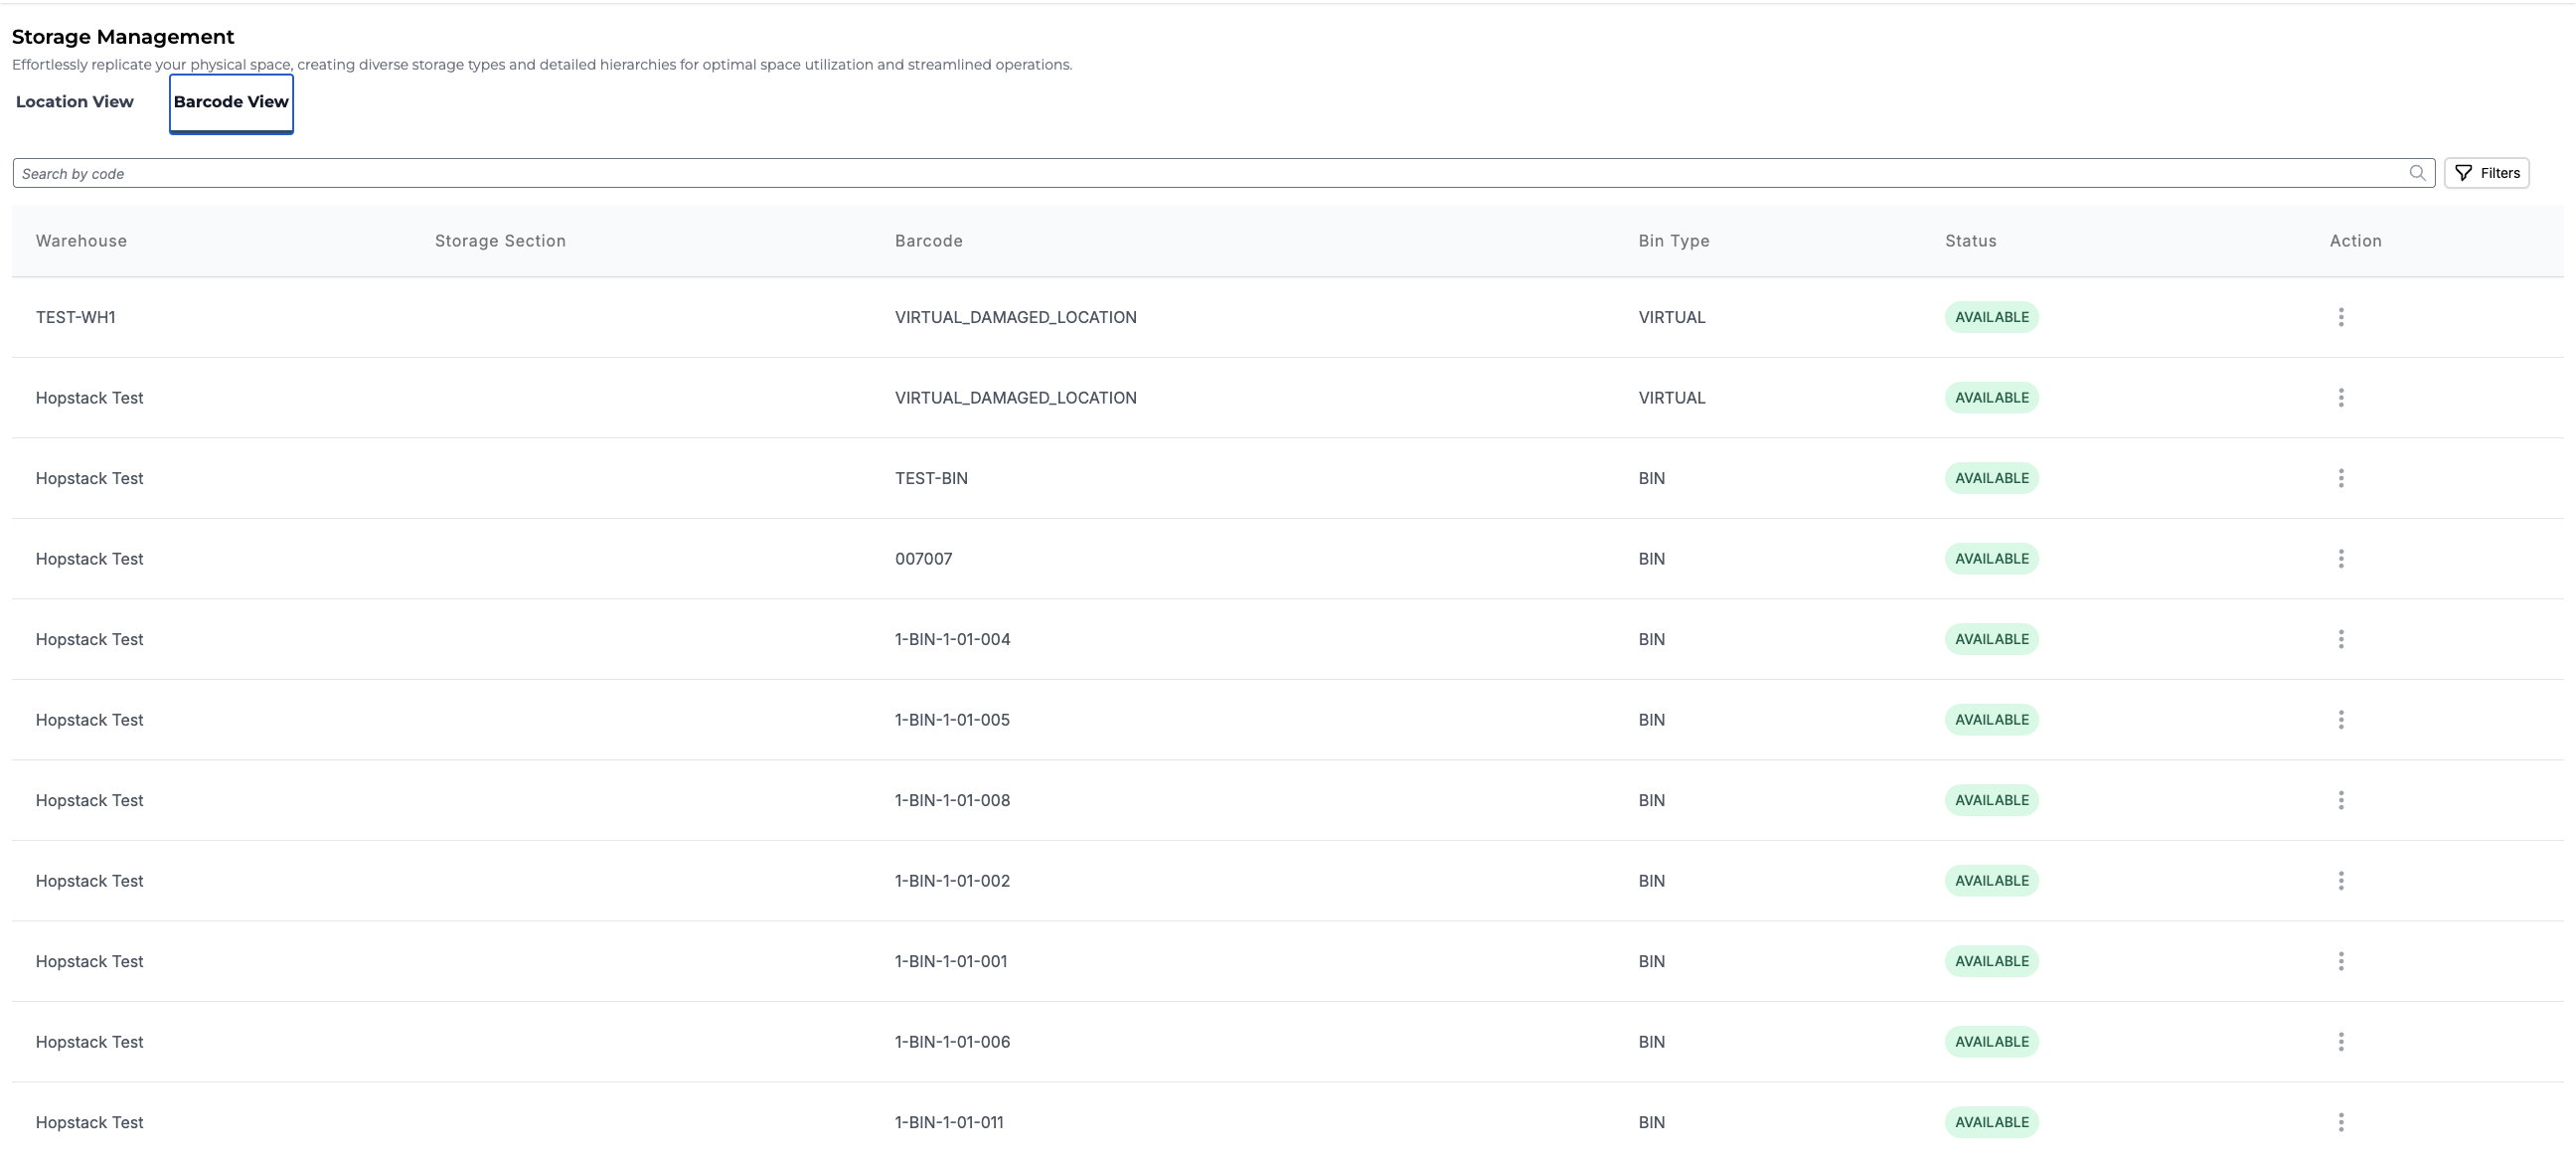Open action menu for TEST-WH1 row
The height and width of the screenshot is (1160, 2576).
coord(2340,317)
